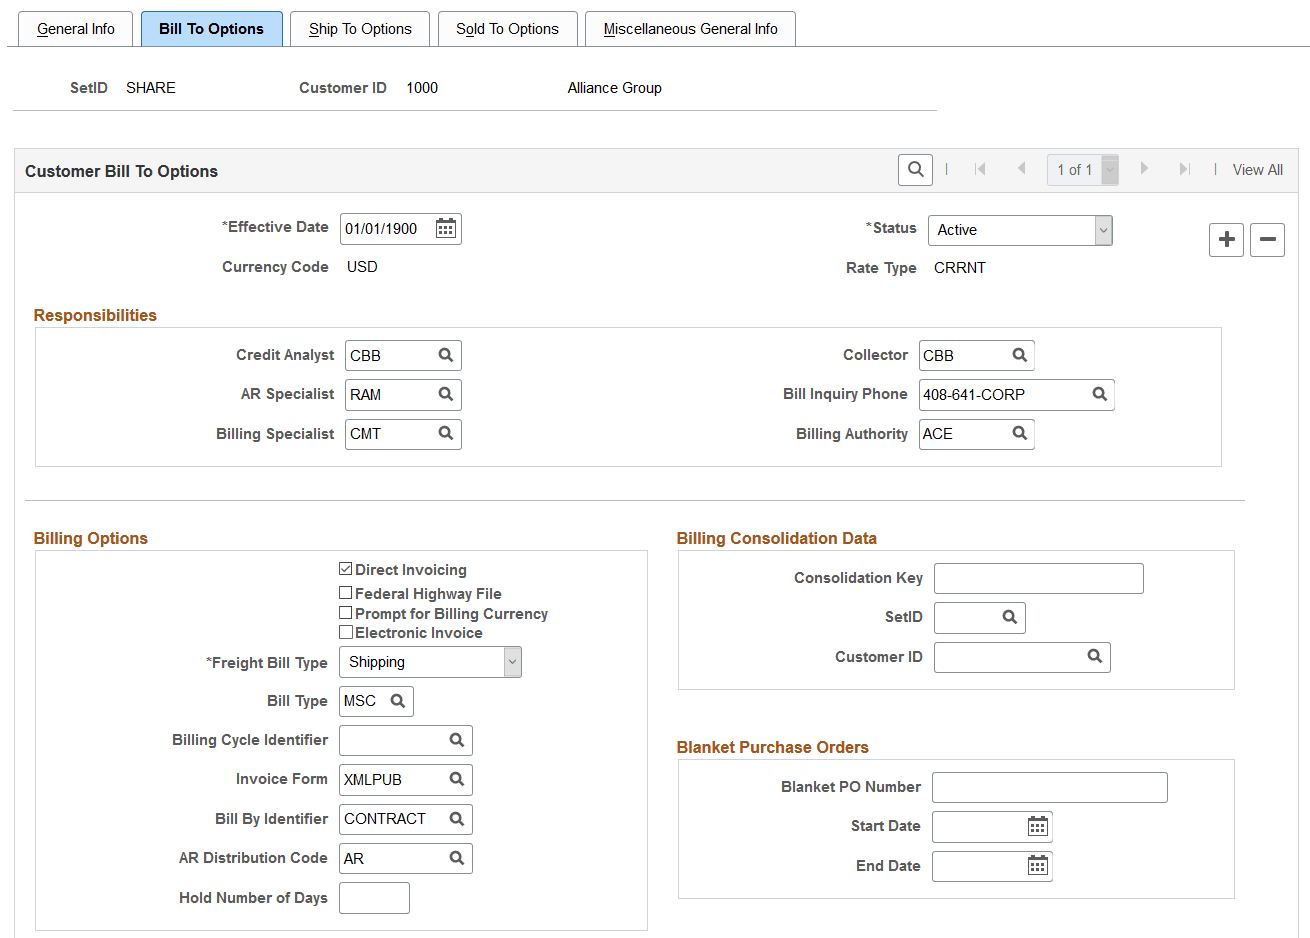Open the Status dropdown
The image size is (1310, 938).
[1101, 230]
